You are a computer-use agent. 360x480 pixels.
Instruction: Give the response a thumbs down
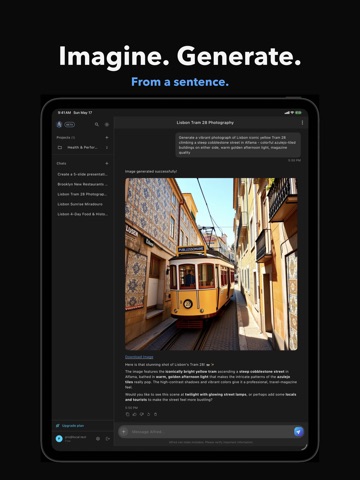pos(141,414)
